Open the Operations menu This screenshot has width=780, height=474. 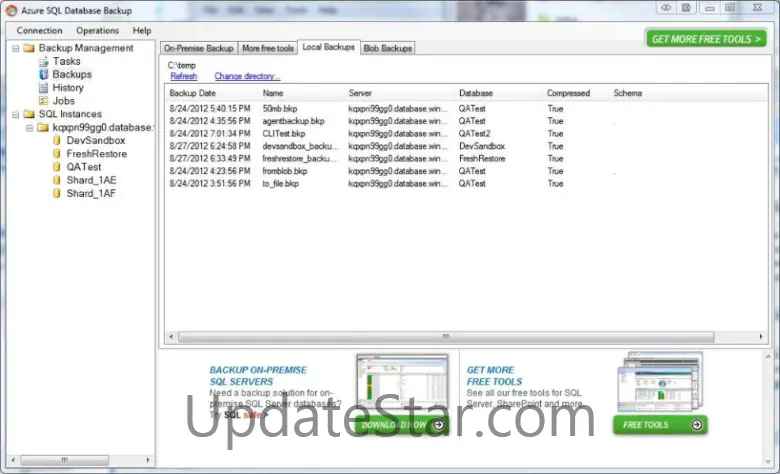pos(98,31)
